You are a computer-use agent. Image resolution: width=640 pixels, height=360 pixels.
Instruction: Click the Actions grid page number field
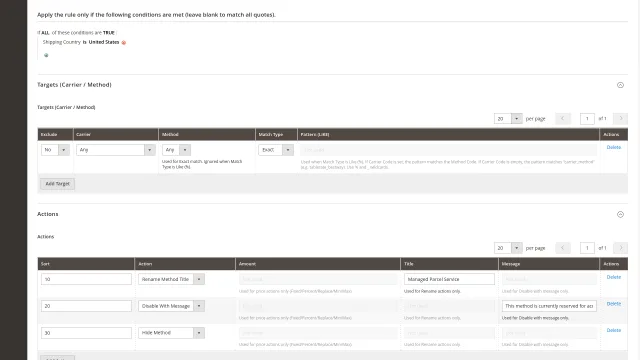click(587, 248)
